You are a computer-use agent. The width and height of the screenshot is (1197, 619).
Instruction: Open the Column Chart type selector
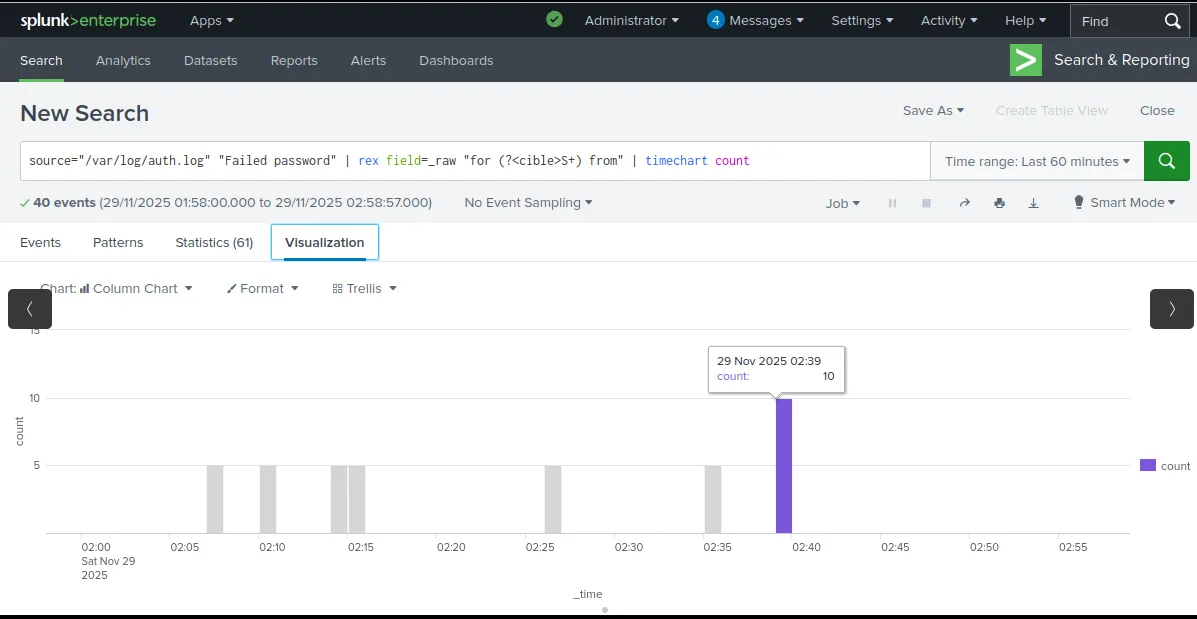pos(136,289)
